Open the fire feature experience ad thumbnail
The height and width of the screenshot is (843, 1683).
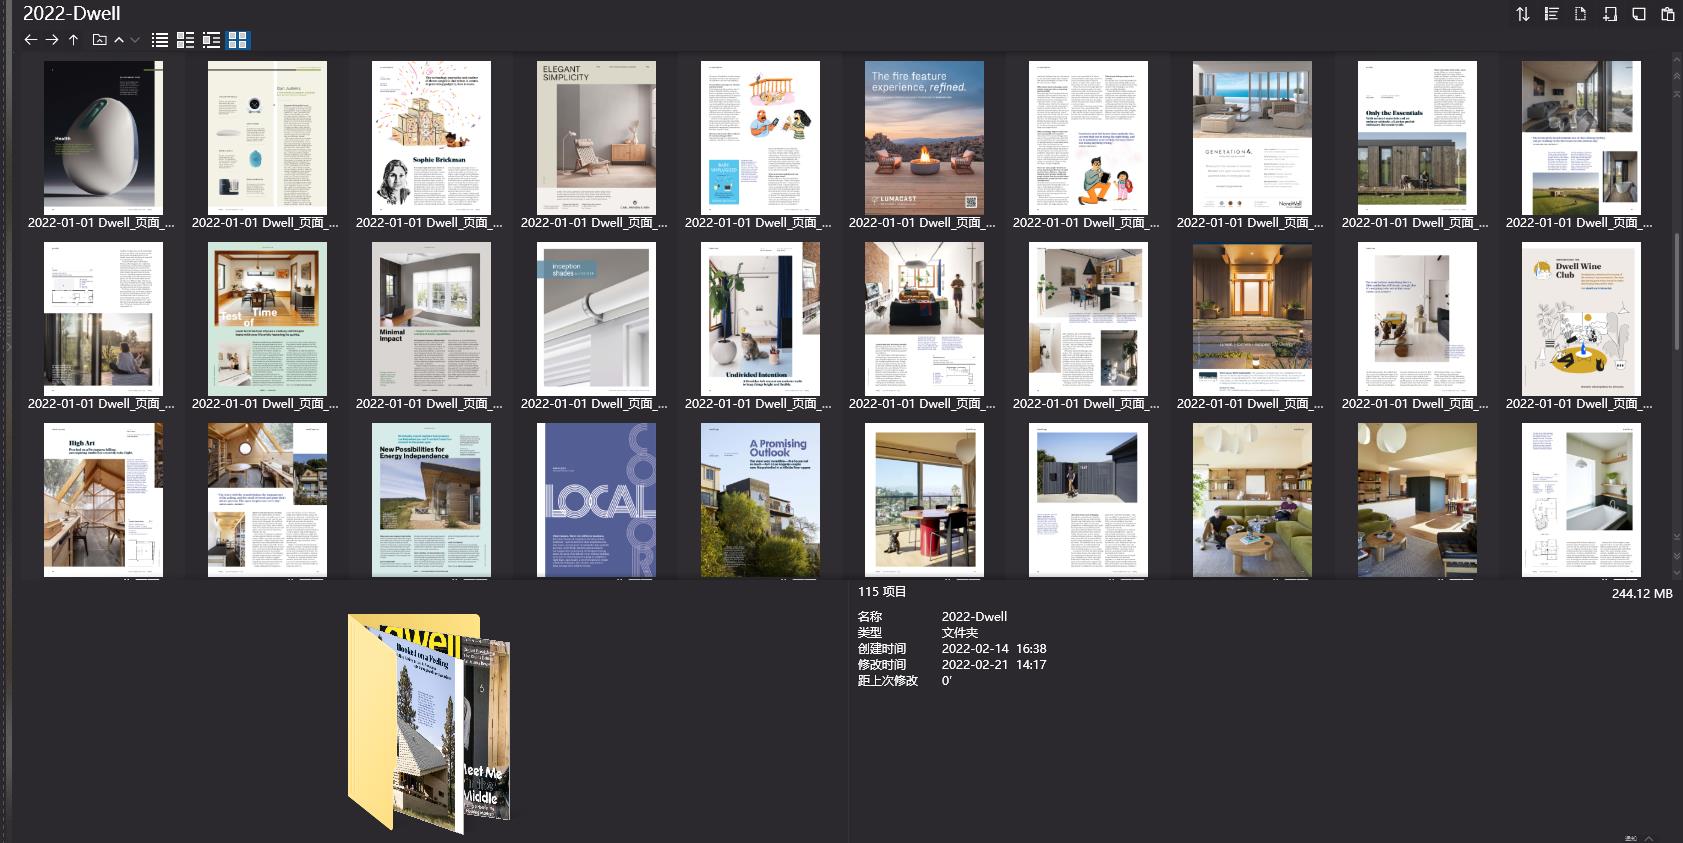pos(924,137)
